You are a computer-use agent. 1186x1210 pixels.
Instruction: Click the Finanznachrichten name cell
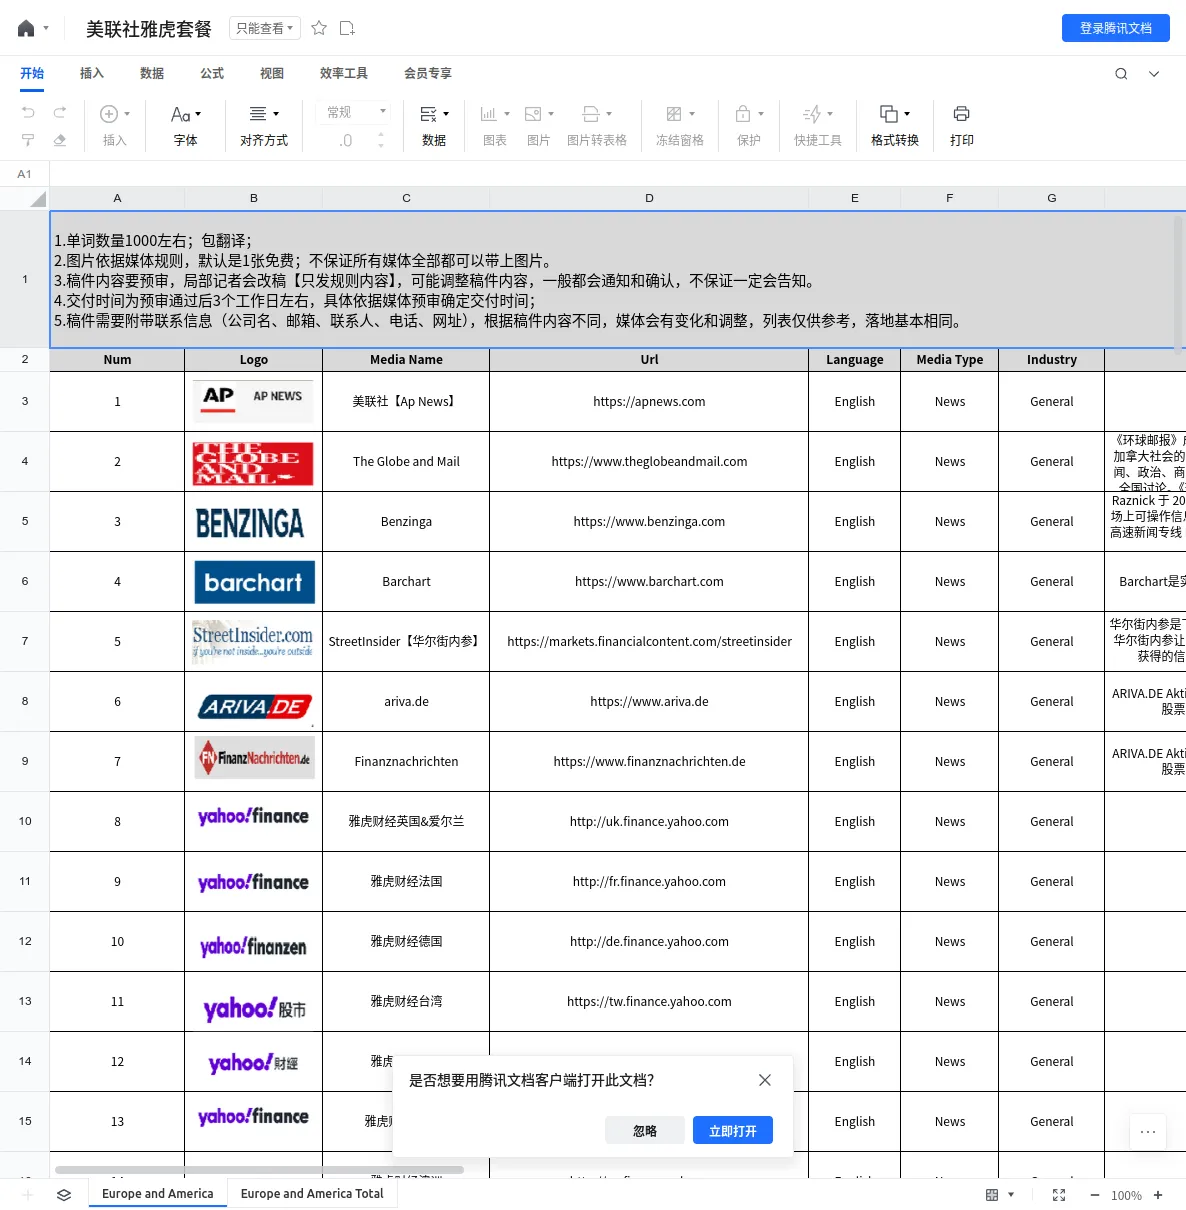pos(406,762)
